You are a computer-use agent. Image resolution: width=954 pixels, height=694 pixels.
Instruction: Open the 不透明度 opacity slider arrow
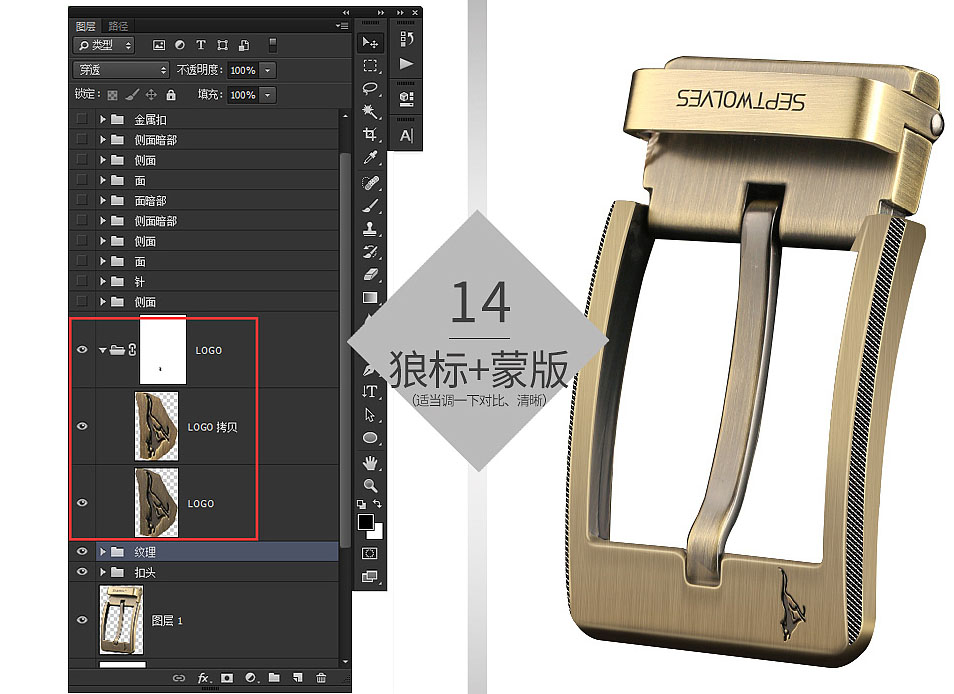(268, 70)
